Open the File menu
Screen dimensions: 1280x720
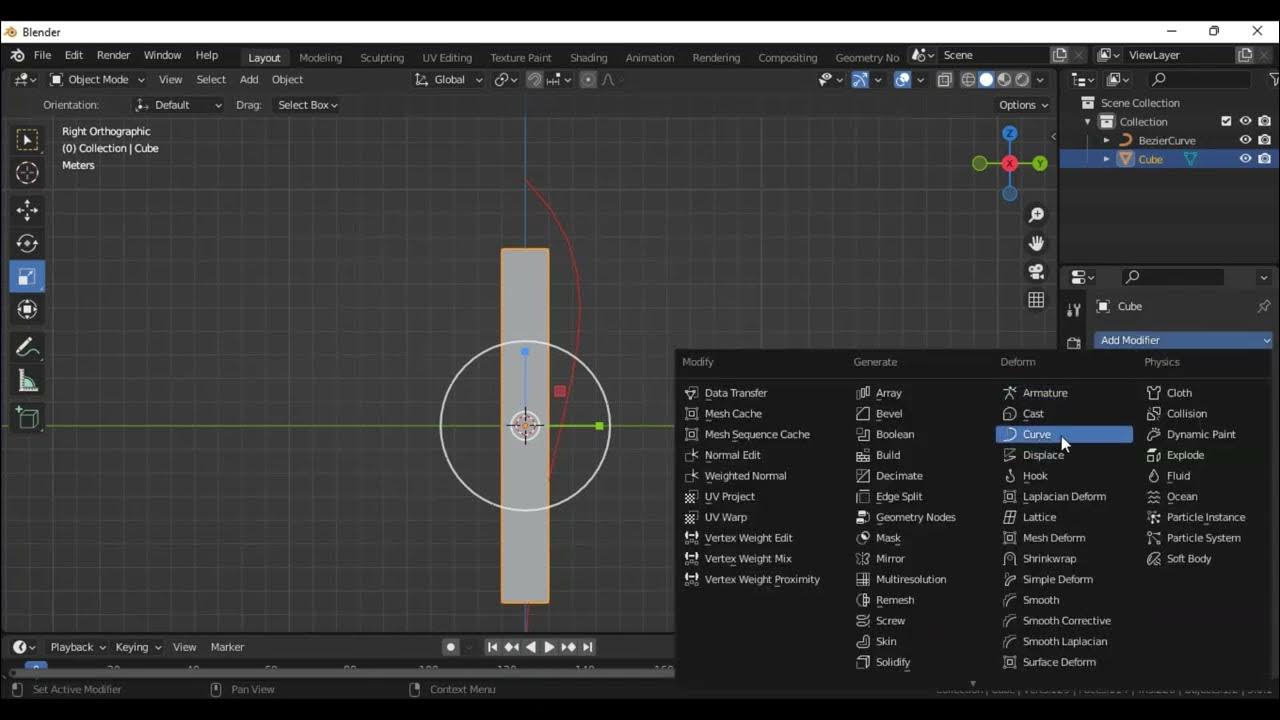(x=42, y=56)
